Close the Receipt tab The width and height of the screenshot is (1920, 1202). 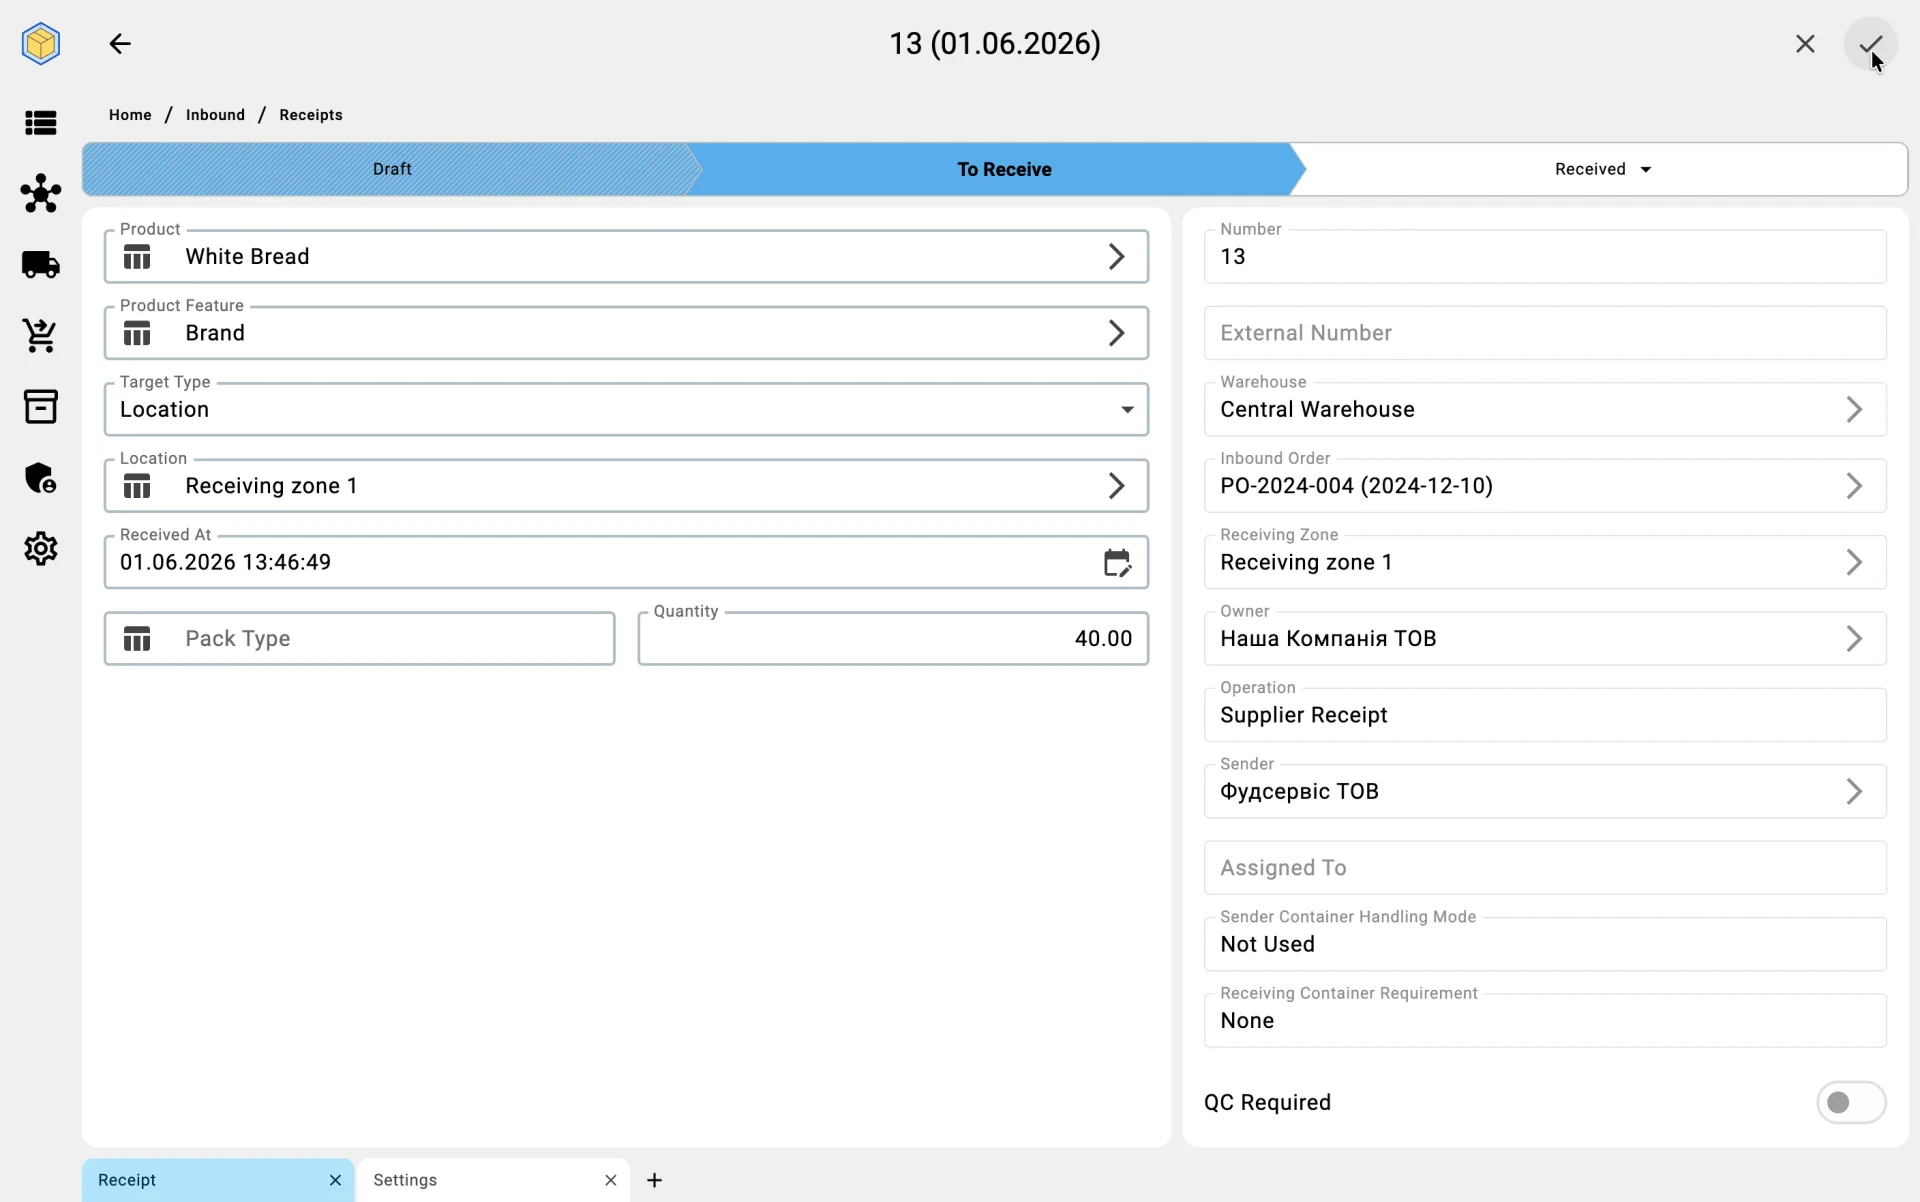coord(335,1180)
